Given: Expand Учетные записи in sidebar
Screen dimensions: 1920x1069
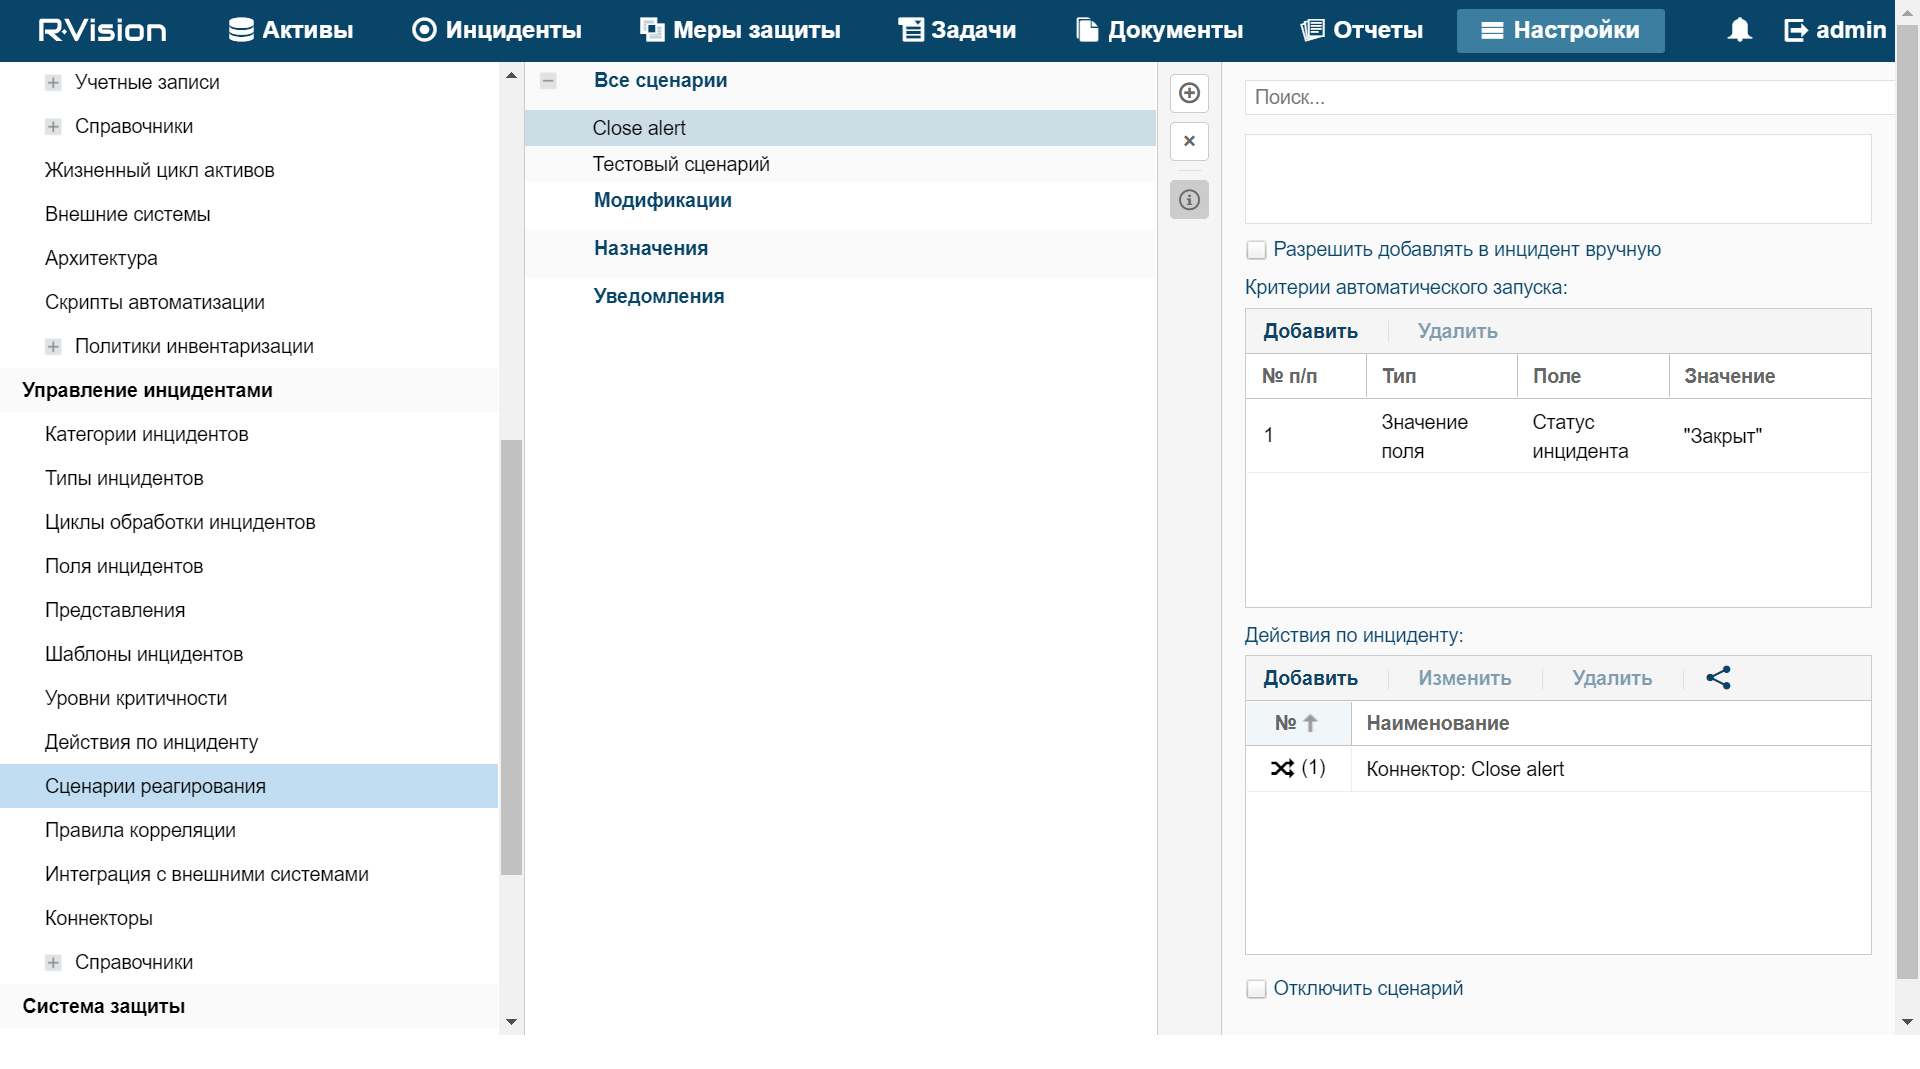Looking at the screenshot, I should 53,82.
